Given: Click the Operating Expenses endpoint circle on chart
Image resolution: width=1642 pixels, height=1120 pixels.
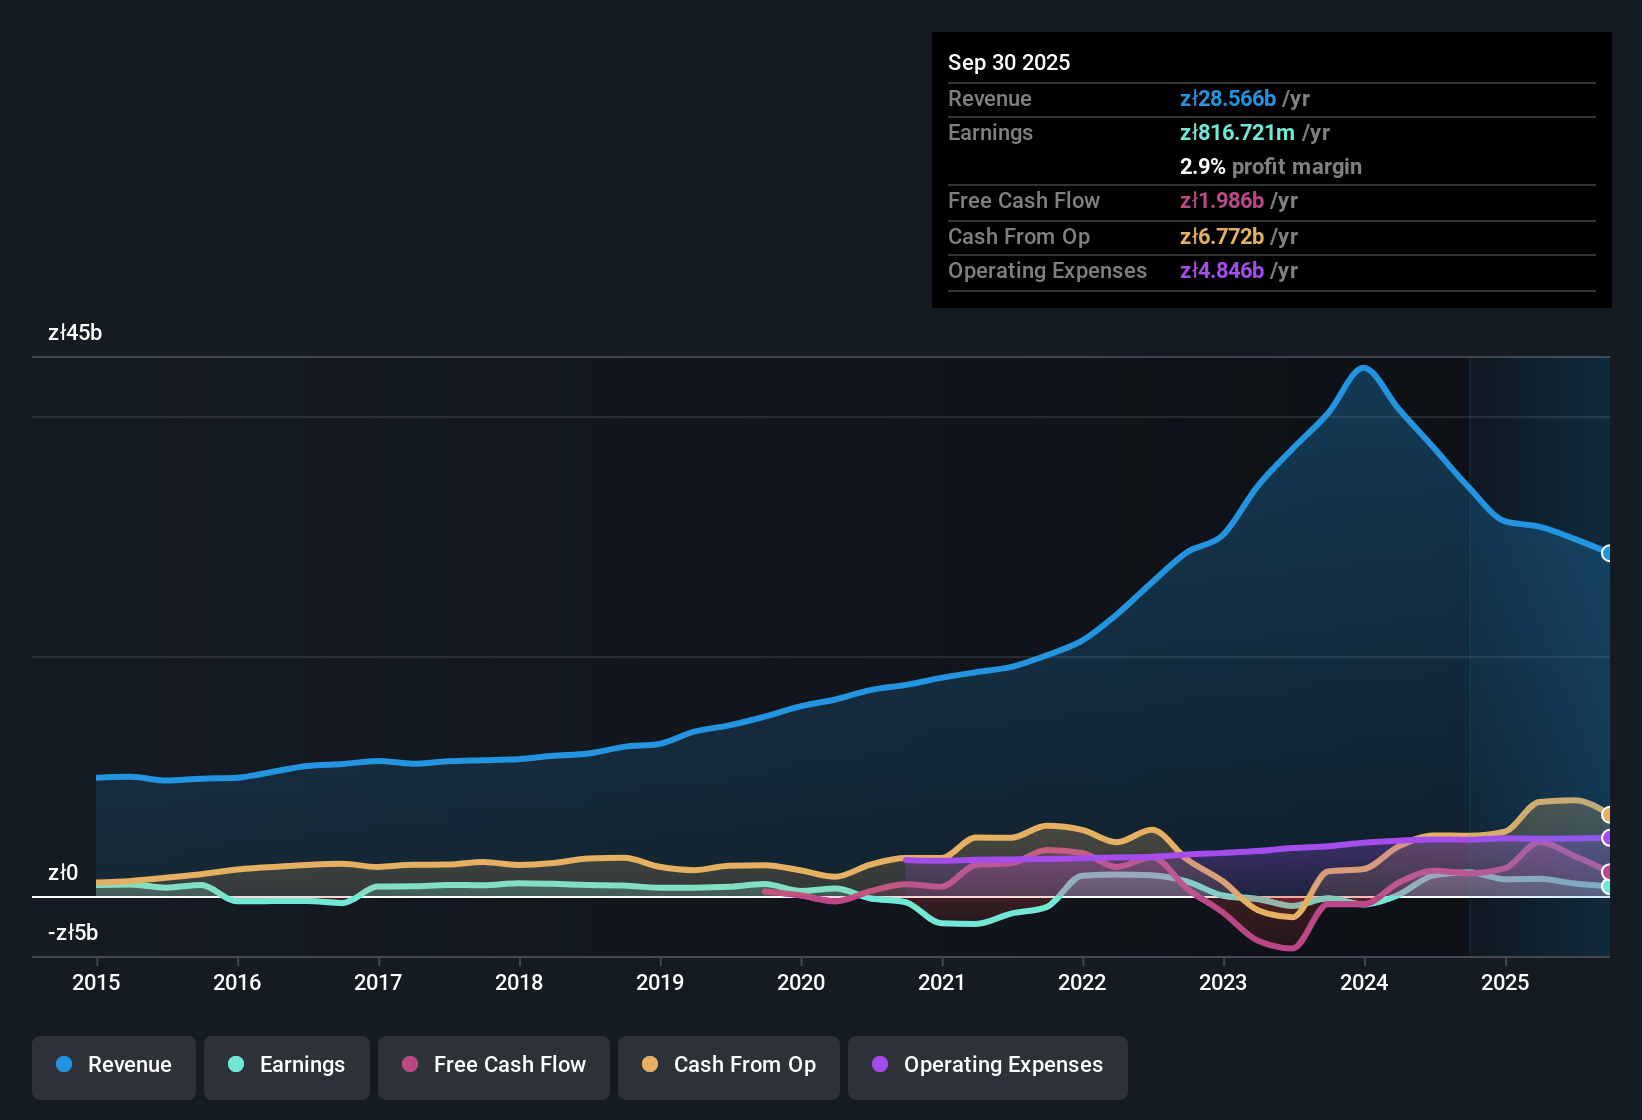Looking at the screenshot, I should tap(1608, 838).
